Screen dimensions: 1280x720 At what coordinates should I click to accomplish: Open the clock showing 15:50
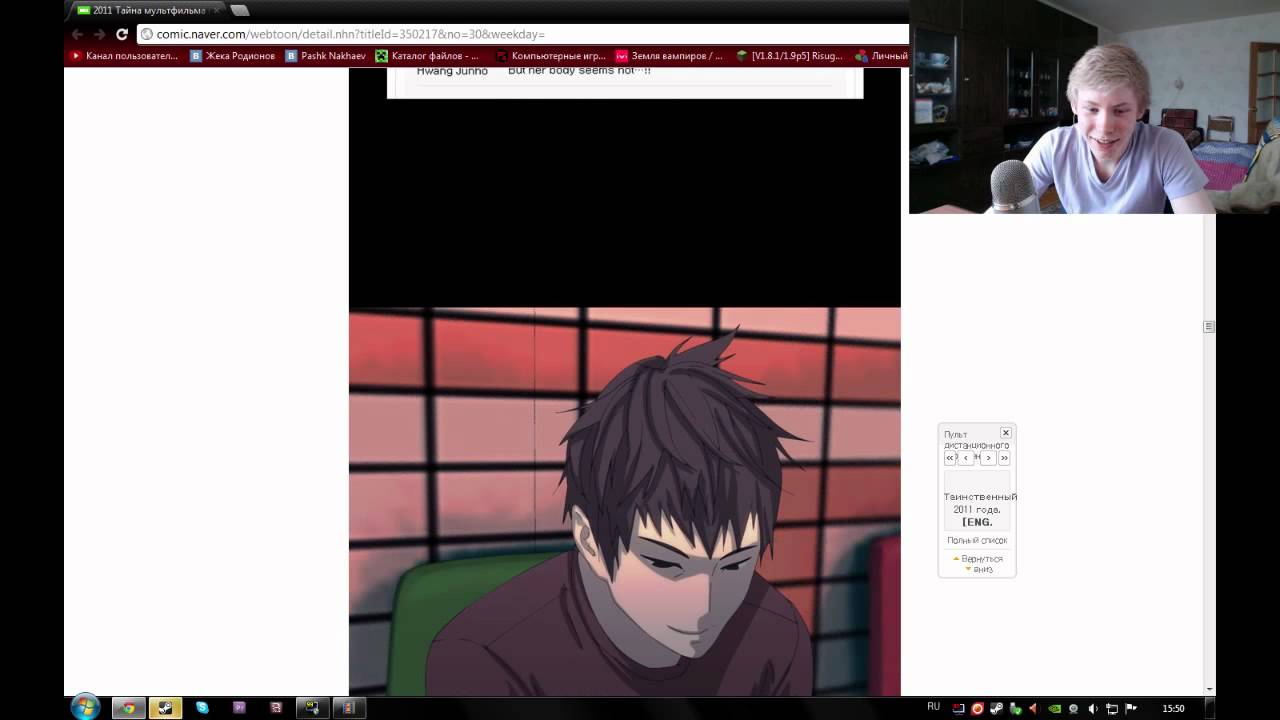point(1173,709)
